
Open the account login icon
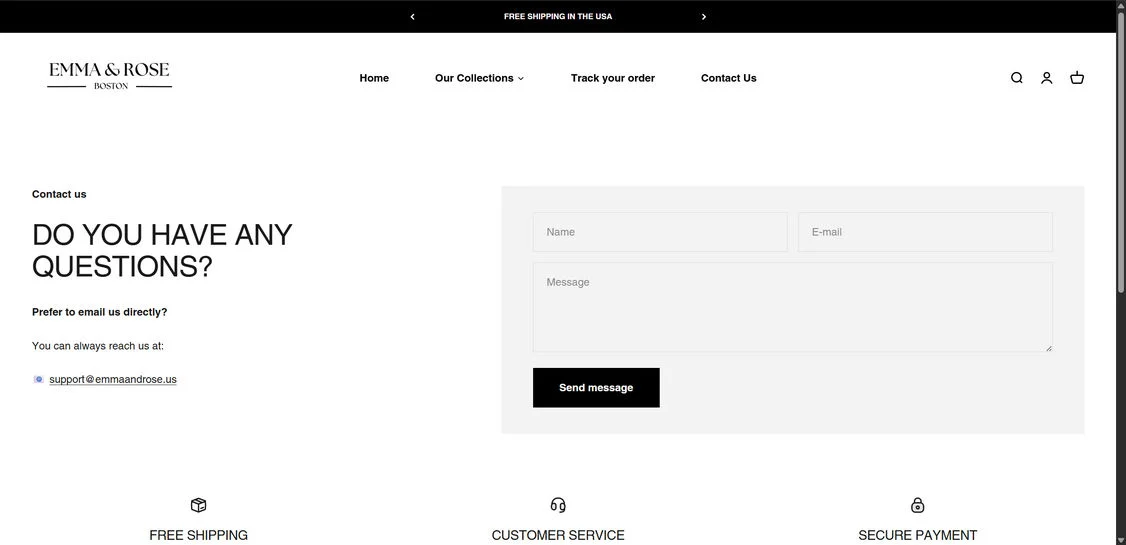click(x=1046, y=78)
